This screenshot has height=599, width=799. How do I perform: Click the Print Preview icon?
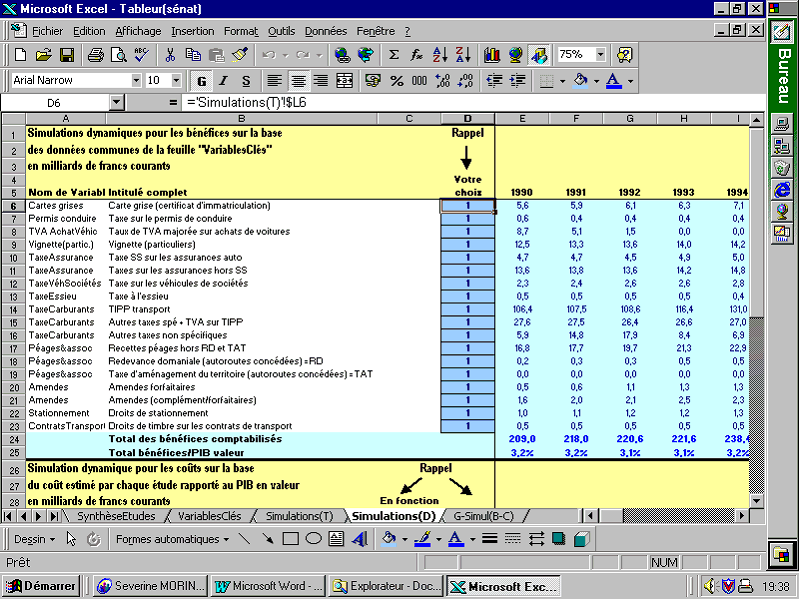coord(119,55)
